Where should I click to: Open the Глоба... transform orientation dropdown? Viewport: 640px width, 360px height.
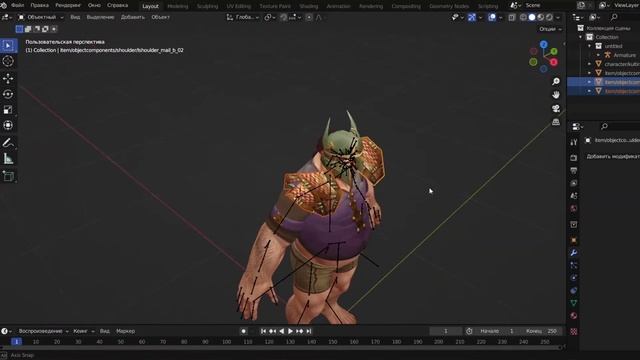tap(243, 17)
